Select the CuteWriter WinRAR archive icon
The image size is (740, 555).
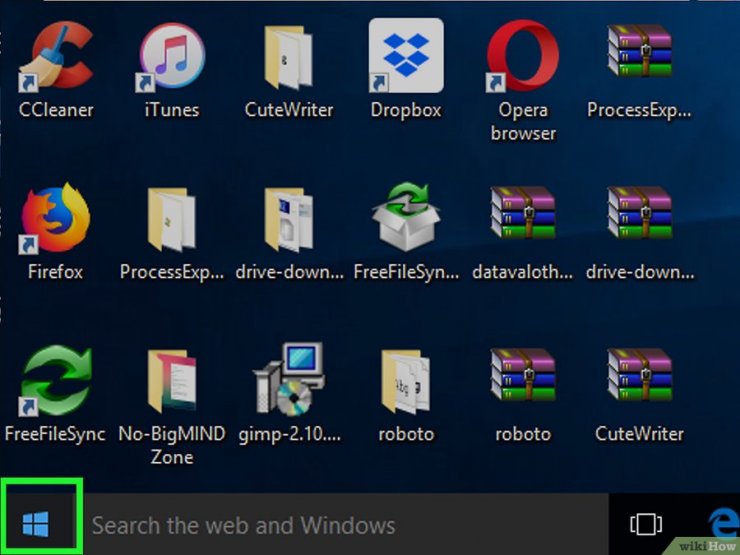pos(639,375)
